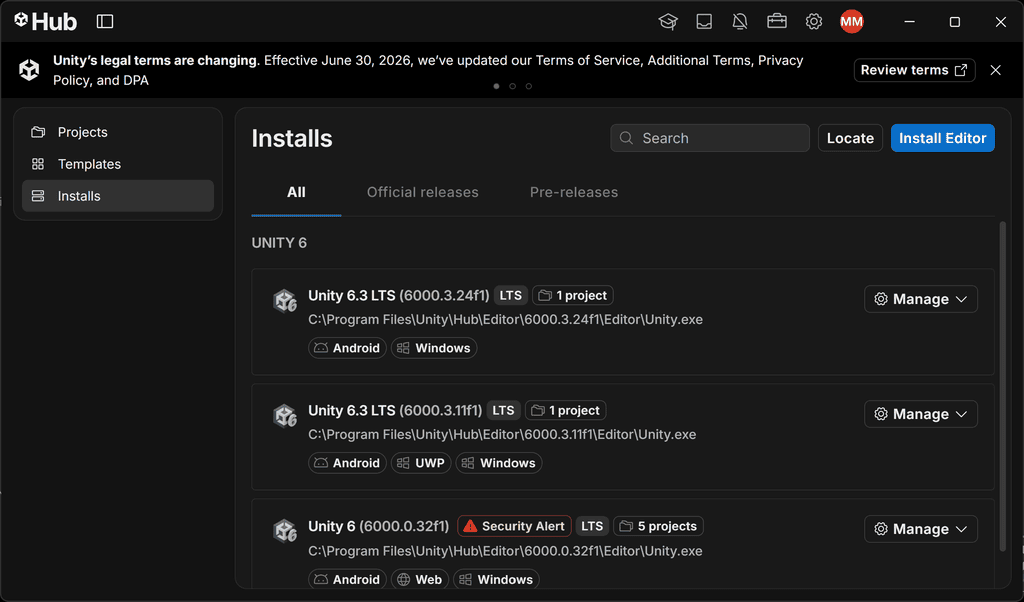The width and height of the screenshot is (1024, 602).
Task: Open the licenses briefcase icon
Action: (x=776, y=22)
